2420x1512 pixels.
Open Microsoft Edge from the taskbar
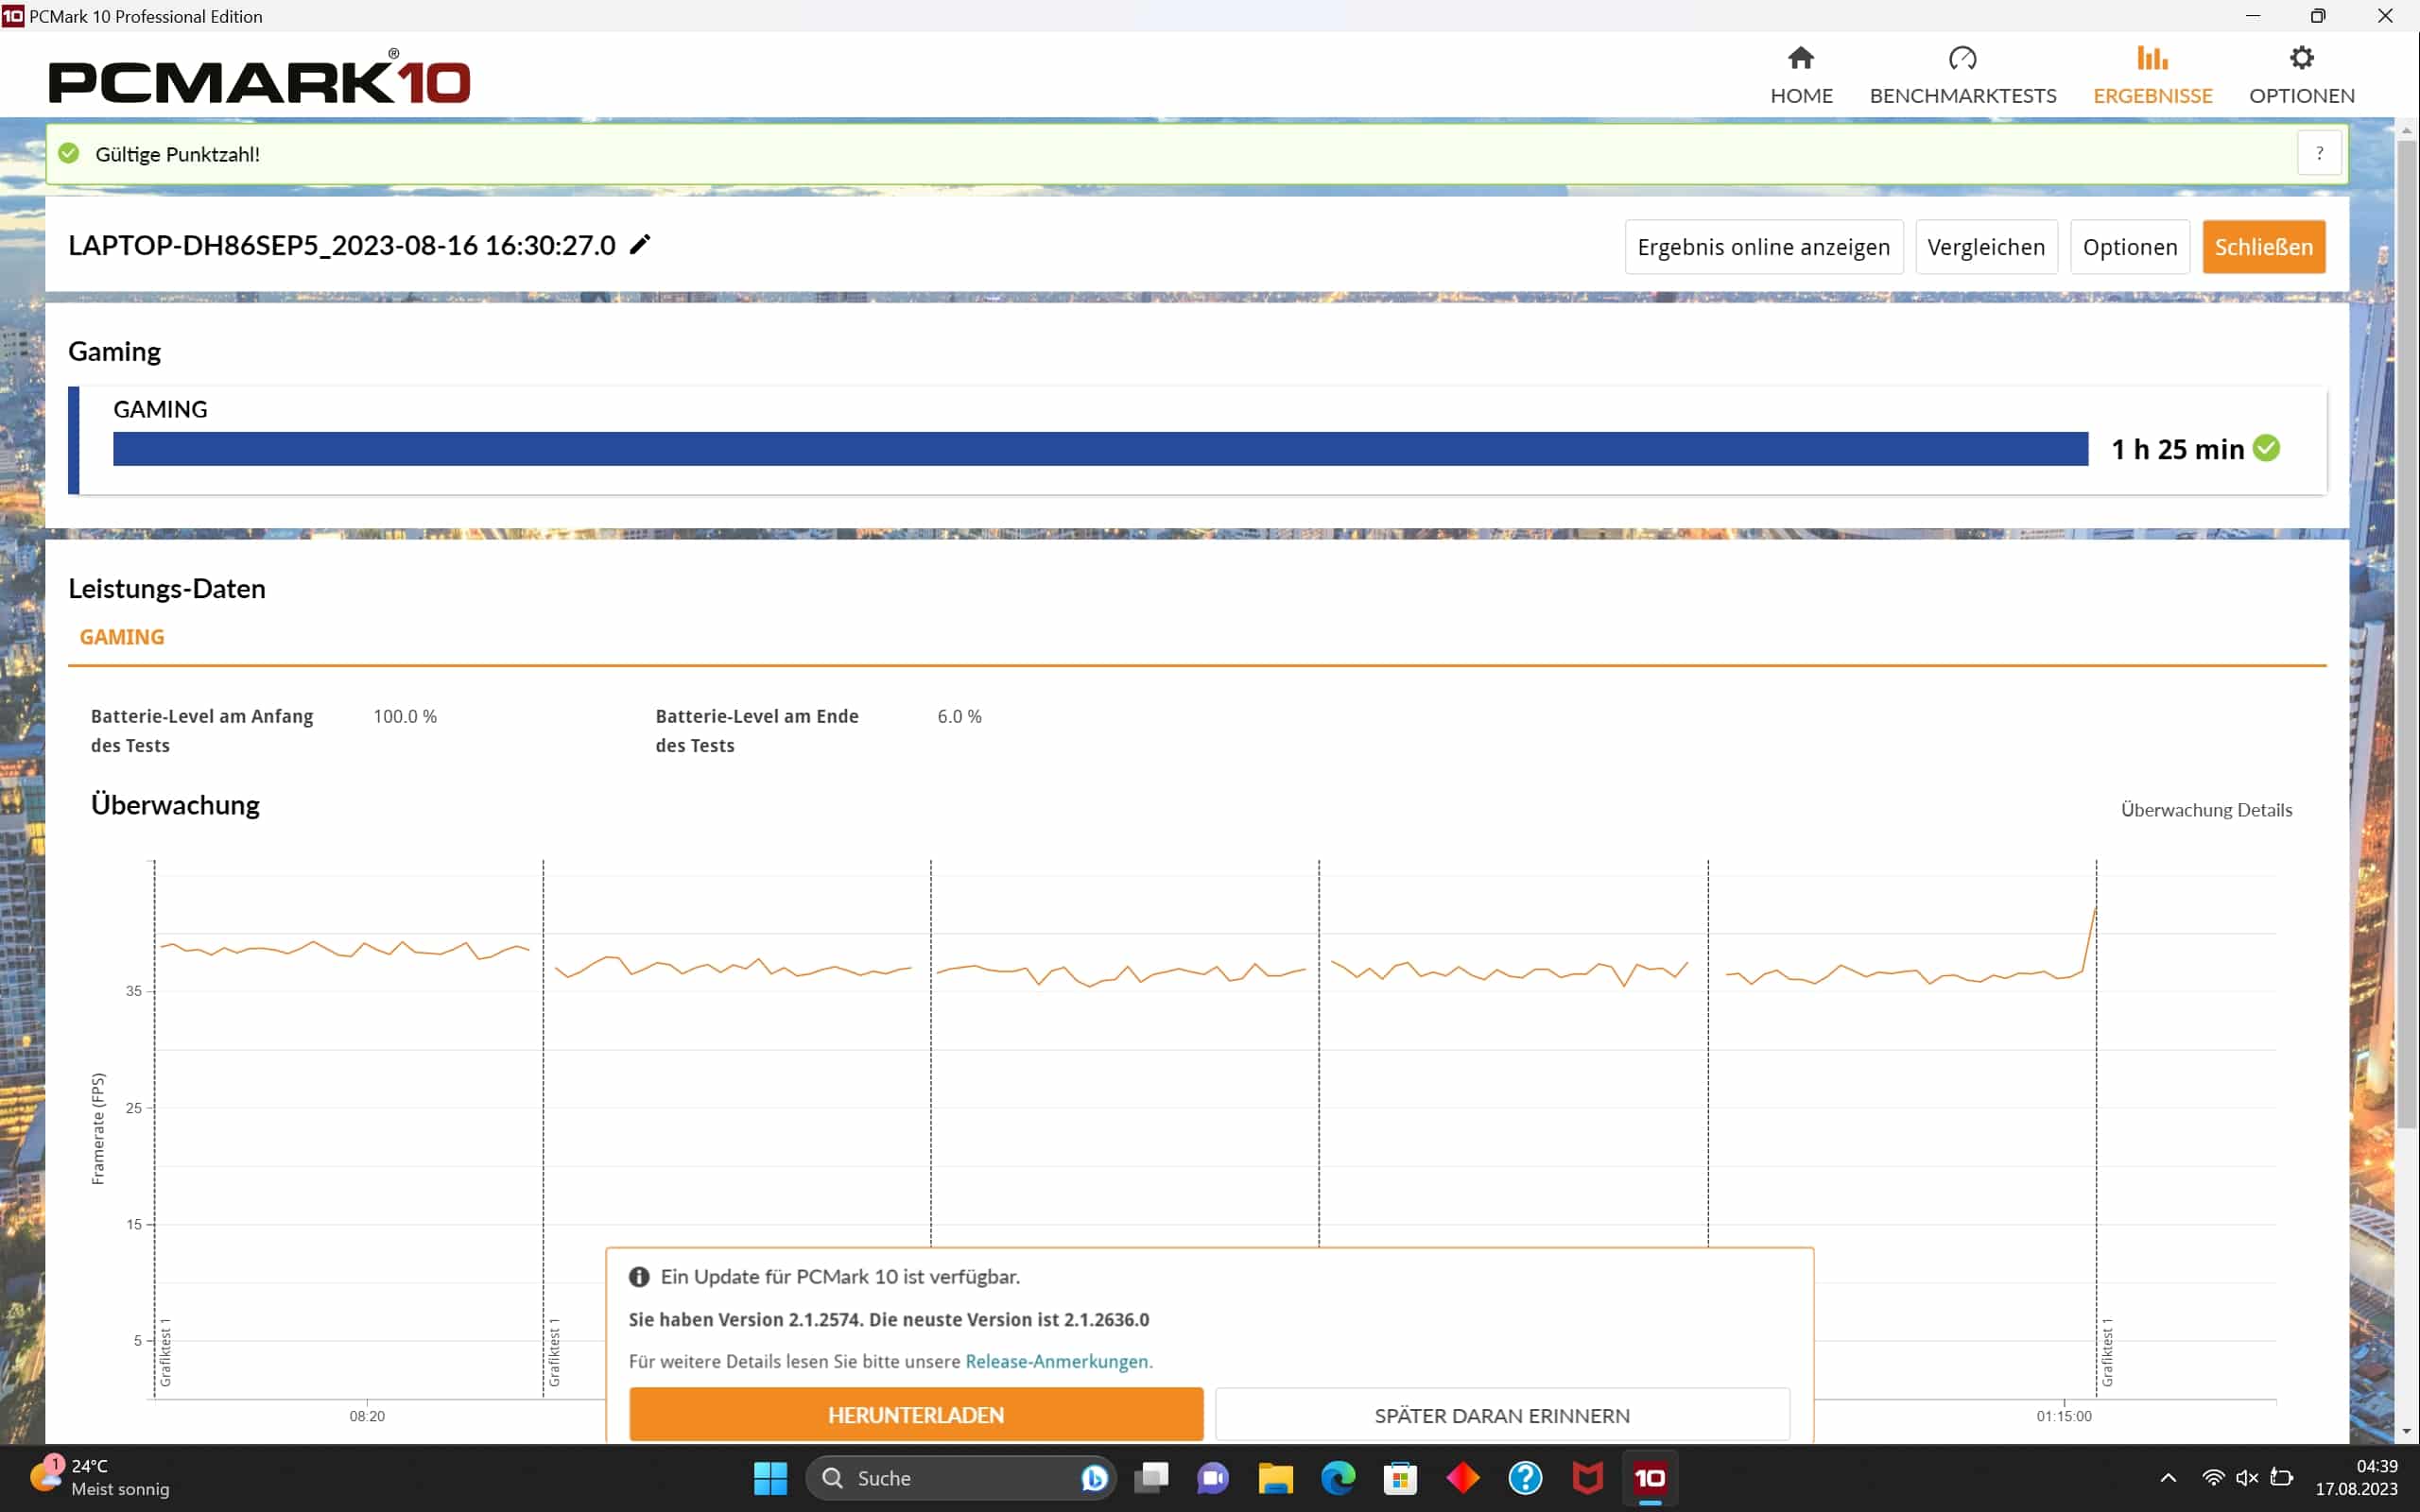click(x=1338, y=1477)
